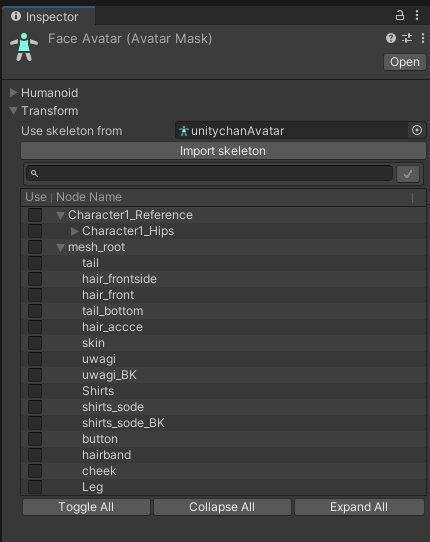The height and width of the screenshot is (542, 430).
Task: Check the uwagi_BK checkbox
Action: click(x=35, y=375)
